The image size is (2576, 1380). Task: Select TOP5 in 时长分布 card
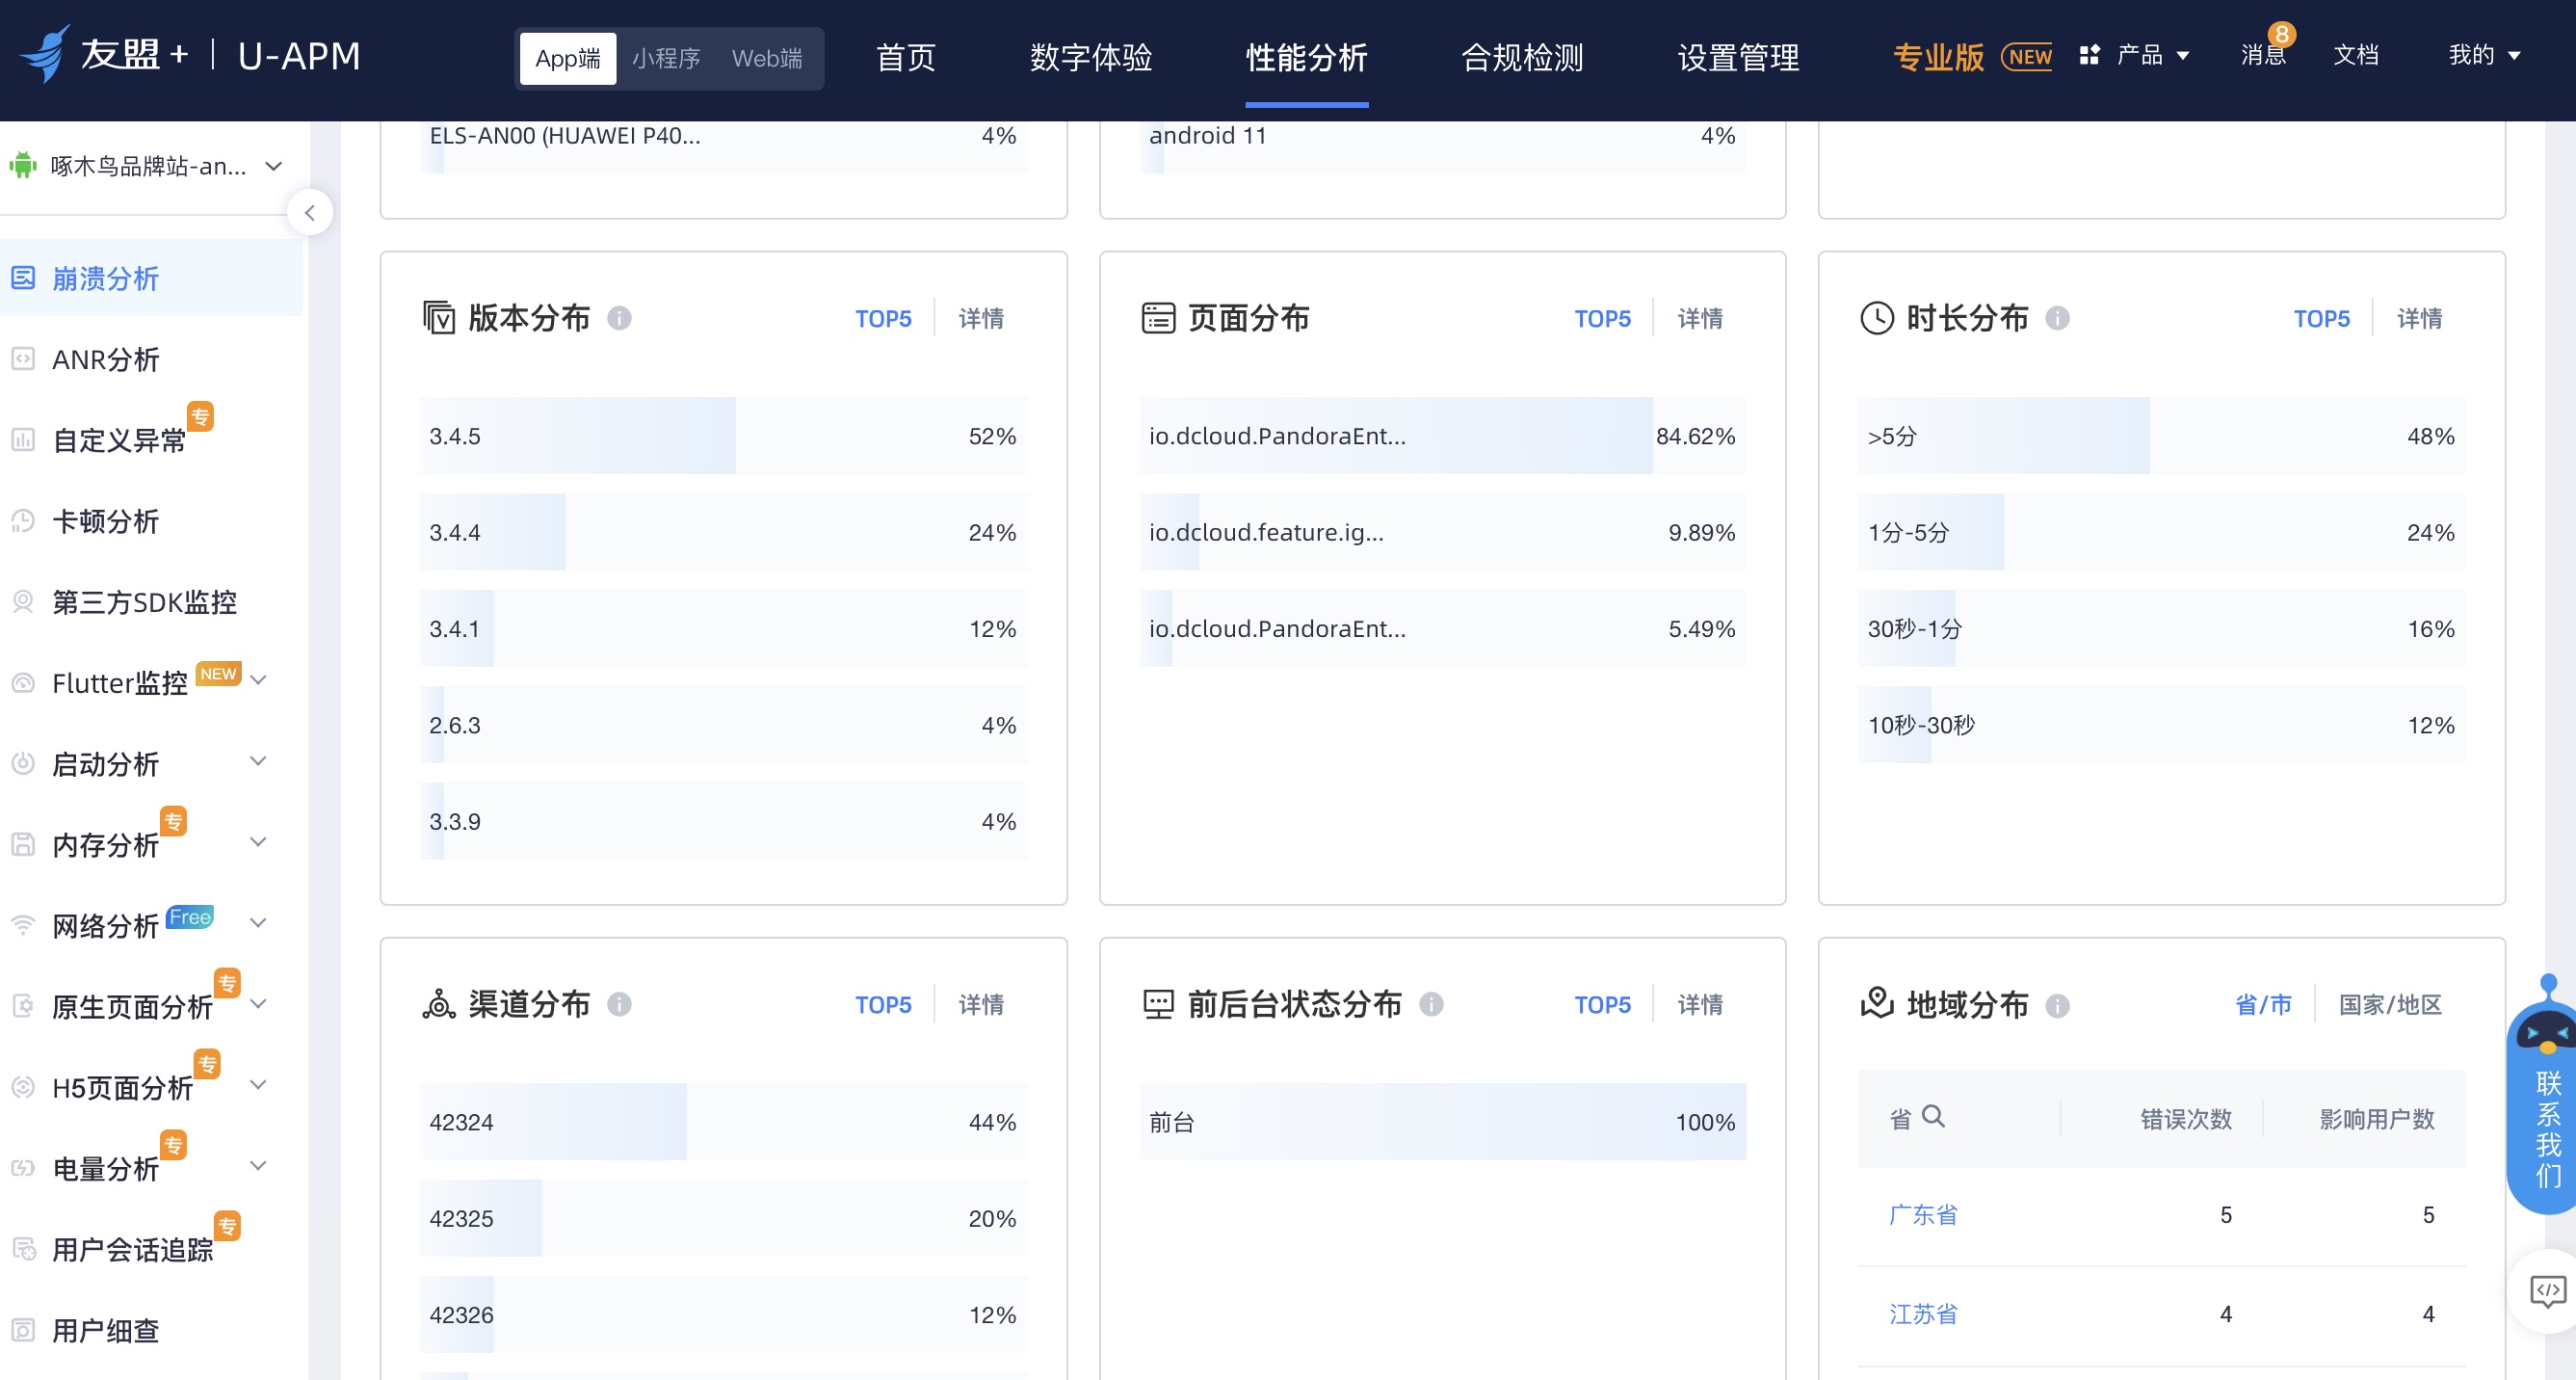pyautogui.click(x=2321, y=318)
